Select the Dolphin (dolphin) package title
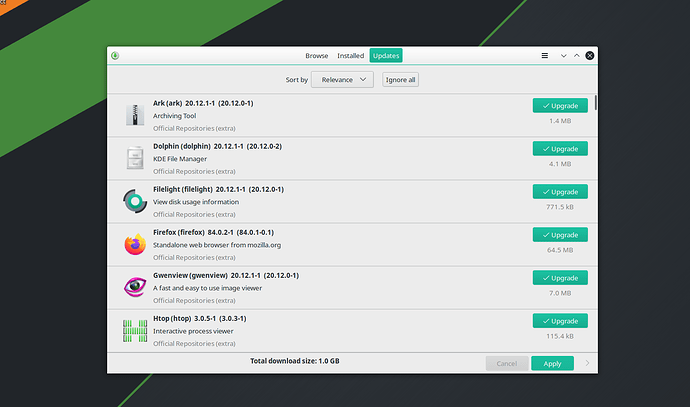 [217, 146]
